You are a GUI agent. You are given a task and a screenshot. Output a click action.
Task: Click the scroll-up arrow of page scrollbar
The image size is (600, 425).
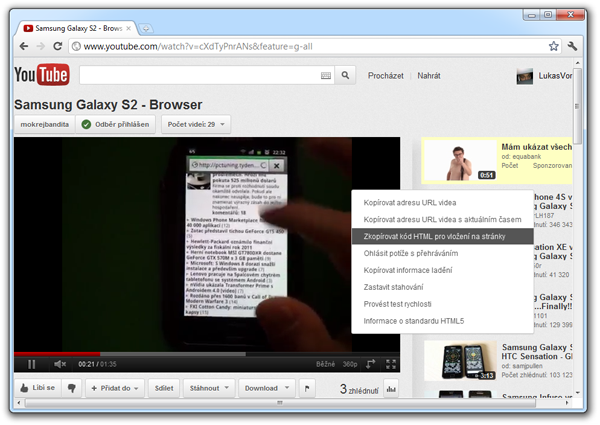(x=578, y=63)
